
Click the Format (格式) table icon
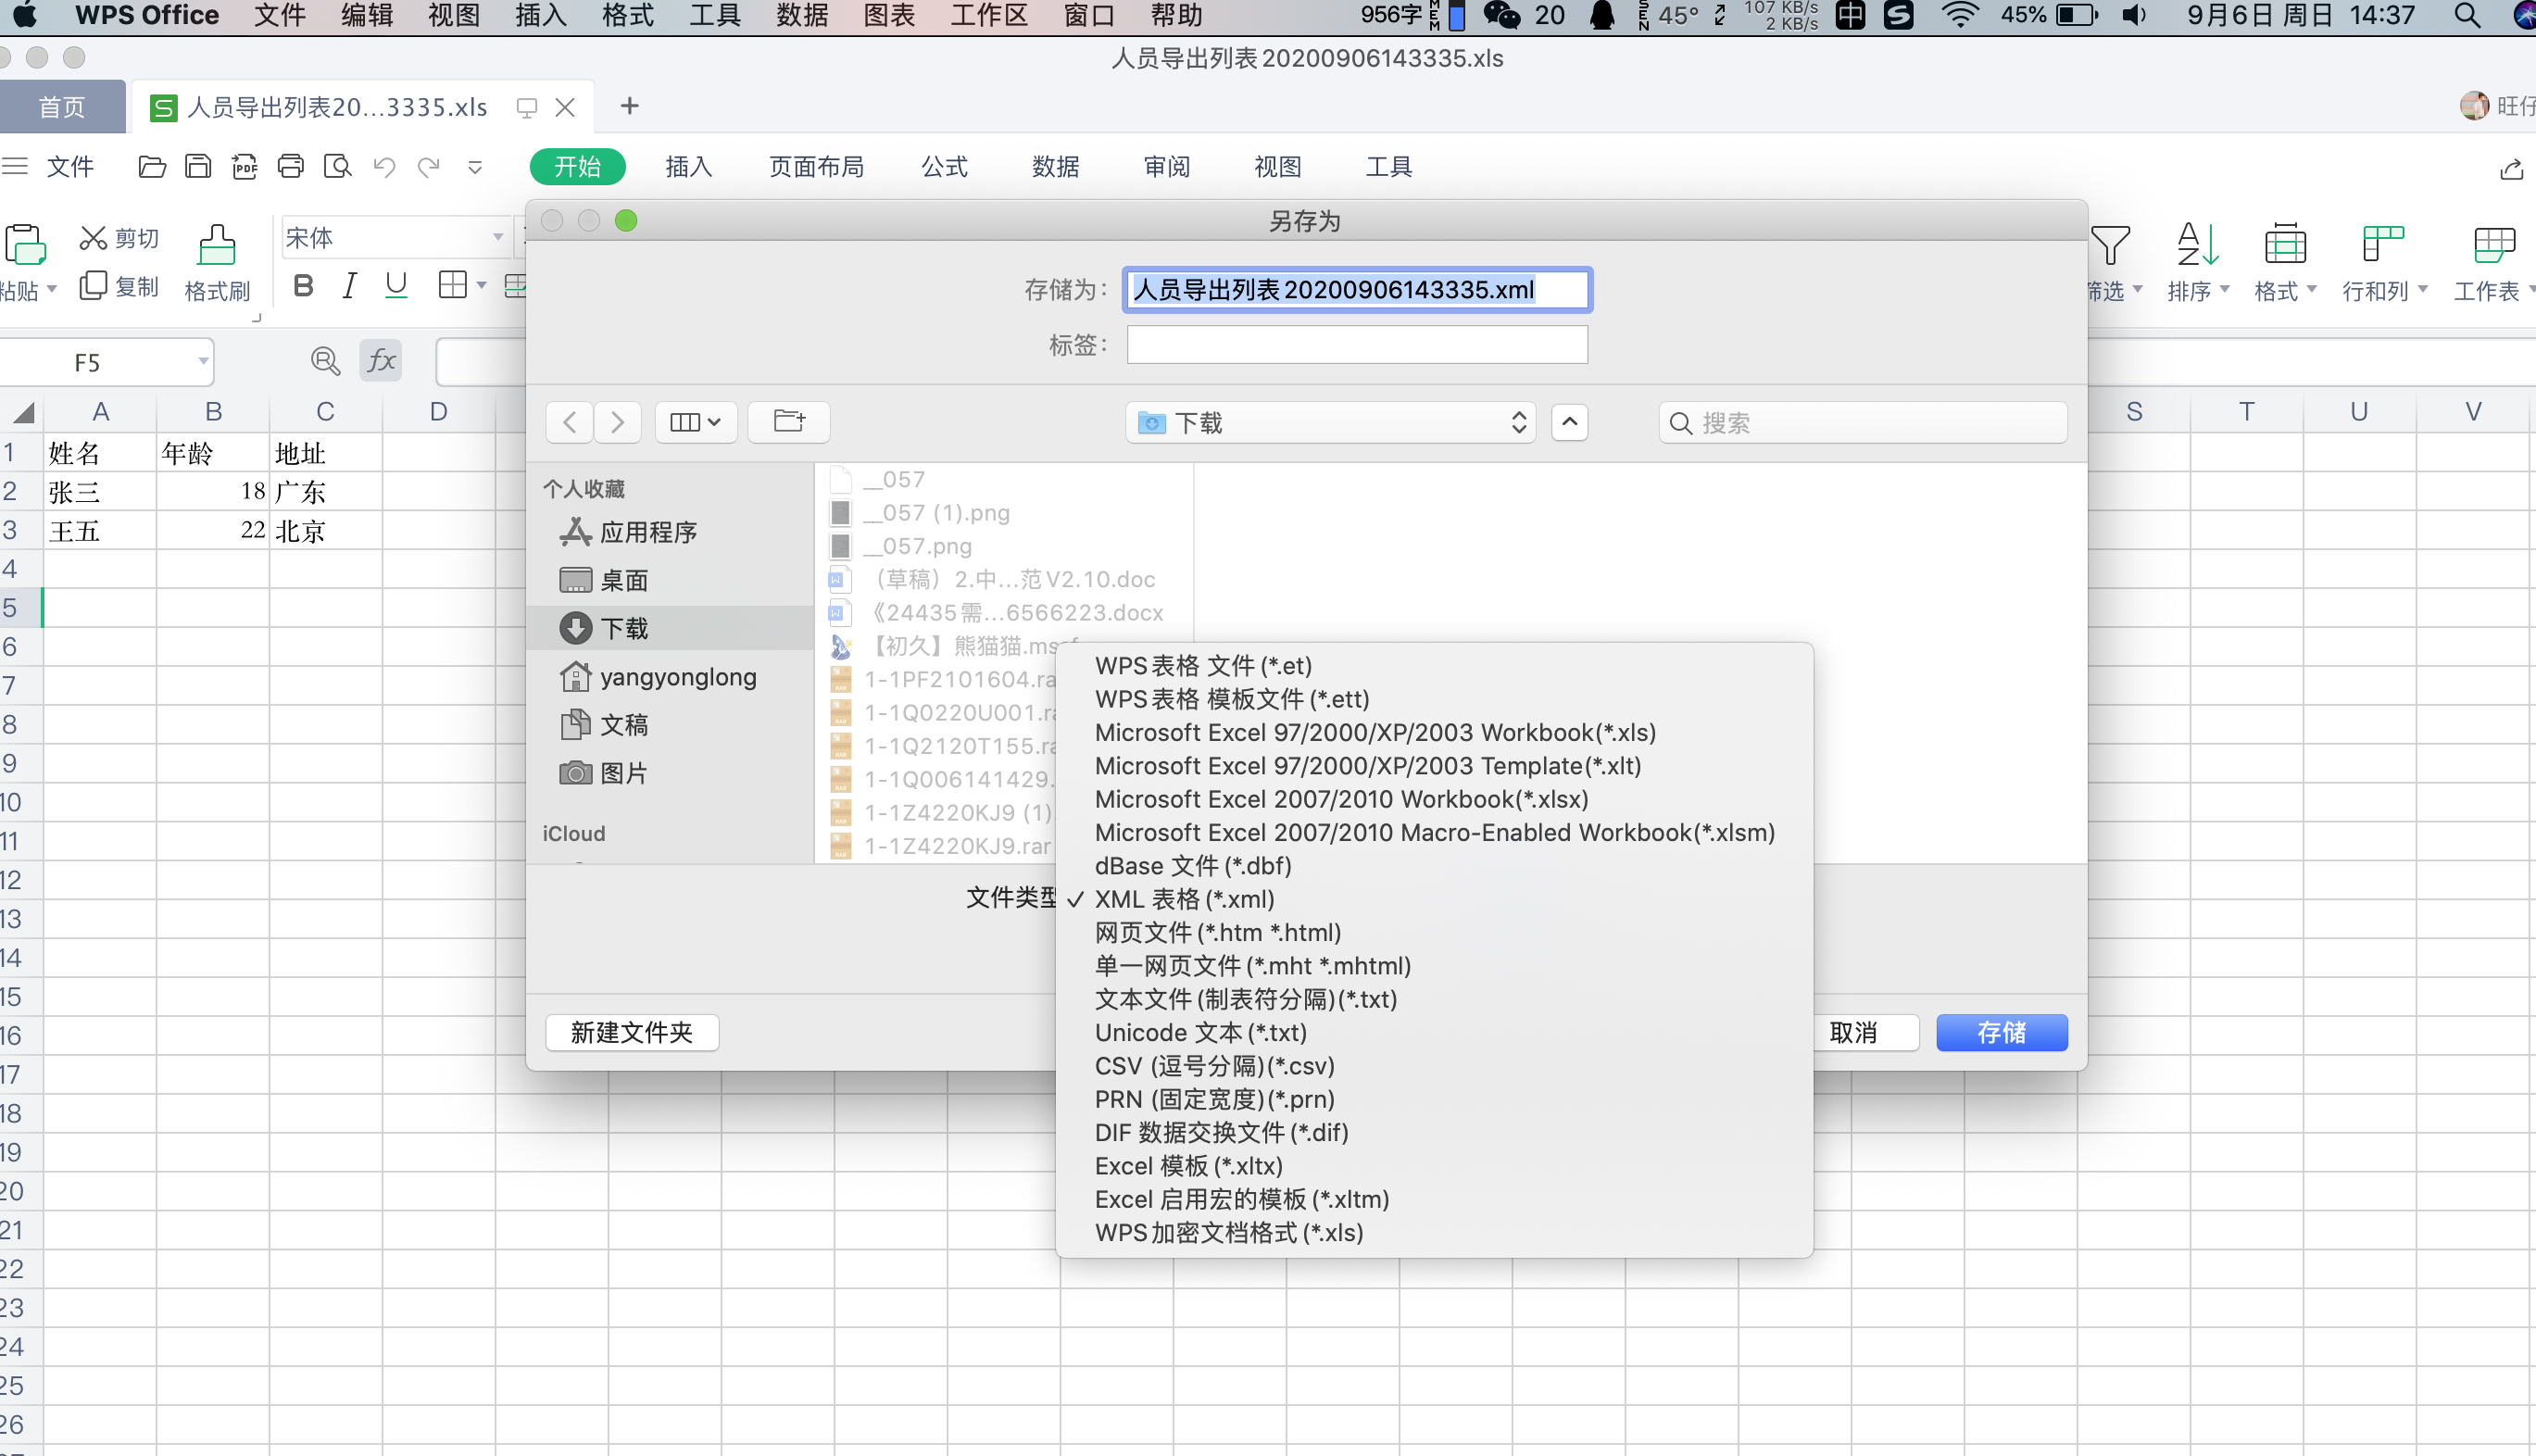2285,244
